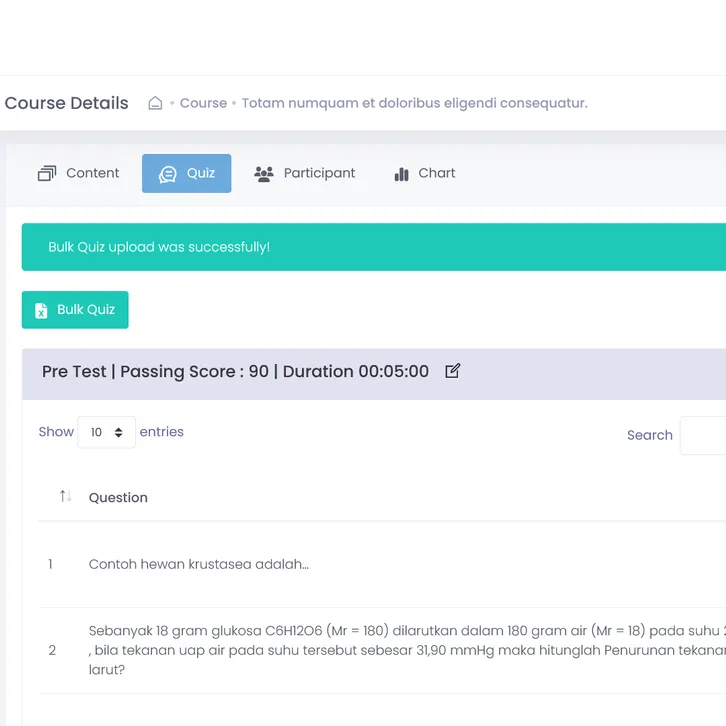Screen dimensions: 726x726
Task: Click the Search label next to the field
Action: pos(649,435)
